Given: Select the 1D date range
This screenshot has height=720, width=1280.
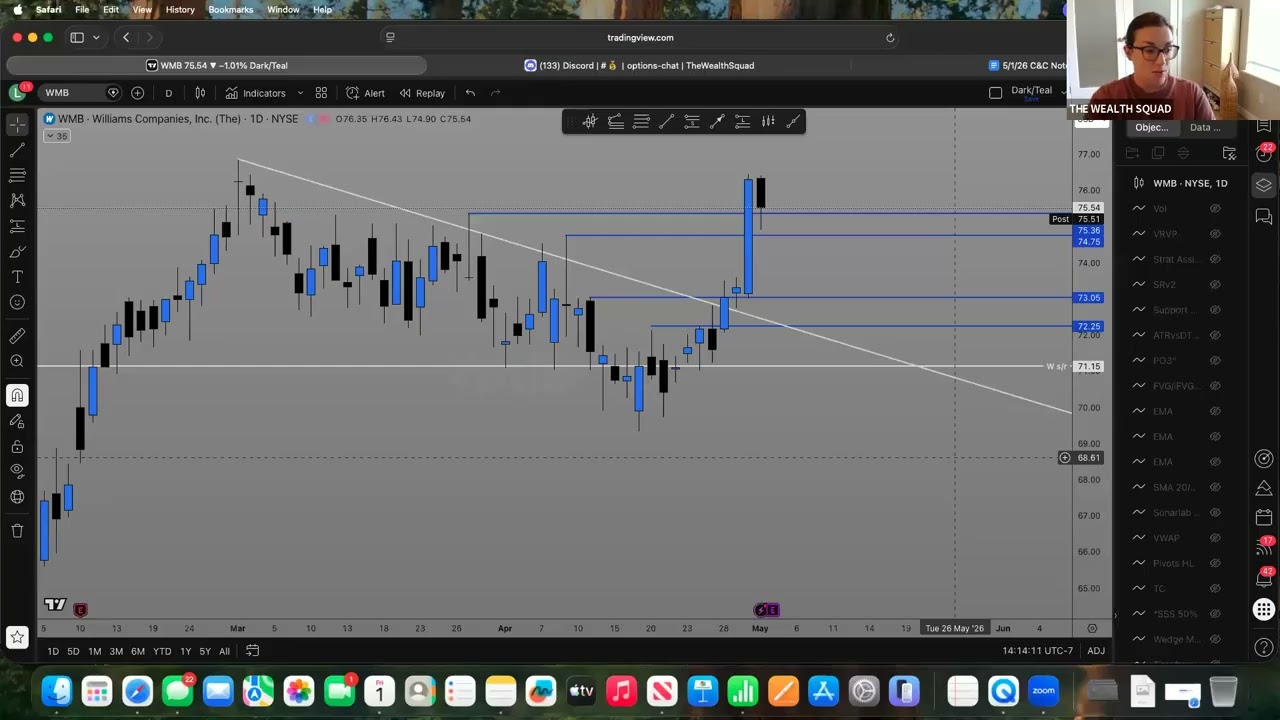Looking at the screenshot, I should click(x=53, y=651).
